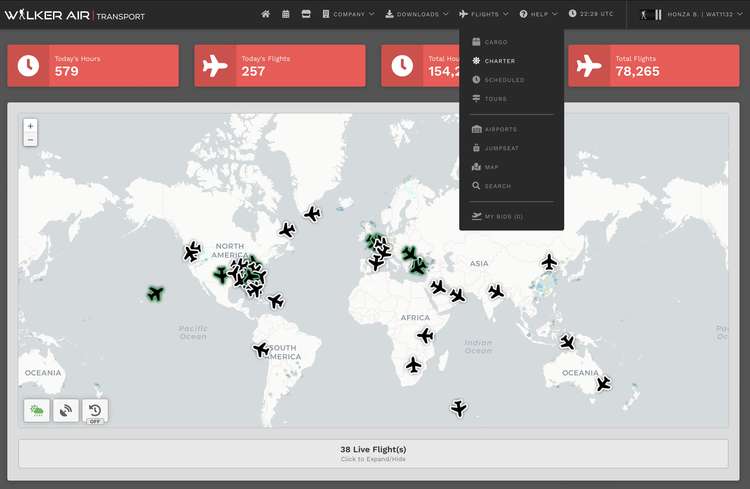Open the Downloads dropdown
The width and height of the screenshot is (750, 489).
(x=417, y=14)
